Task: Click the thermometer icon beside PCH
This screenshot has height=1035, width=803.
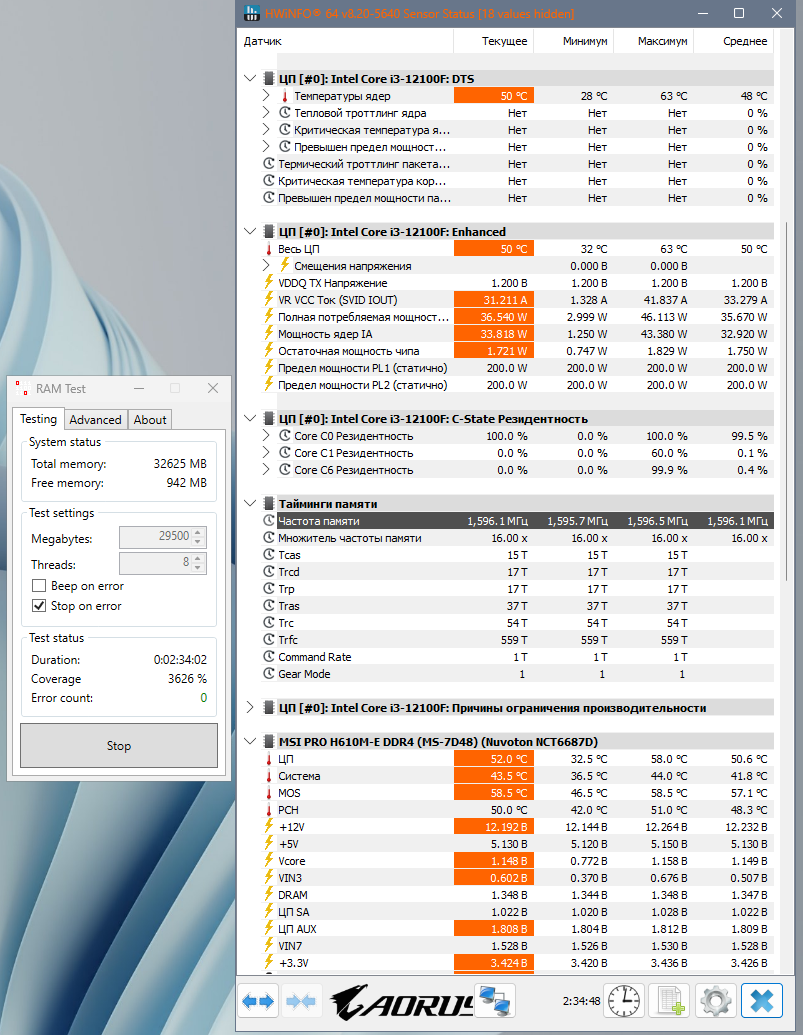Action: point(269,810)
